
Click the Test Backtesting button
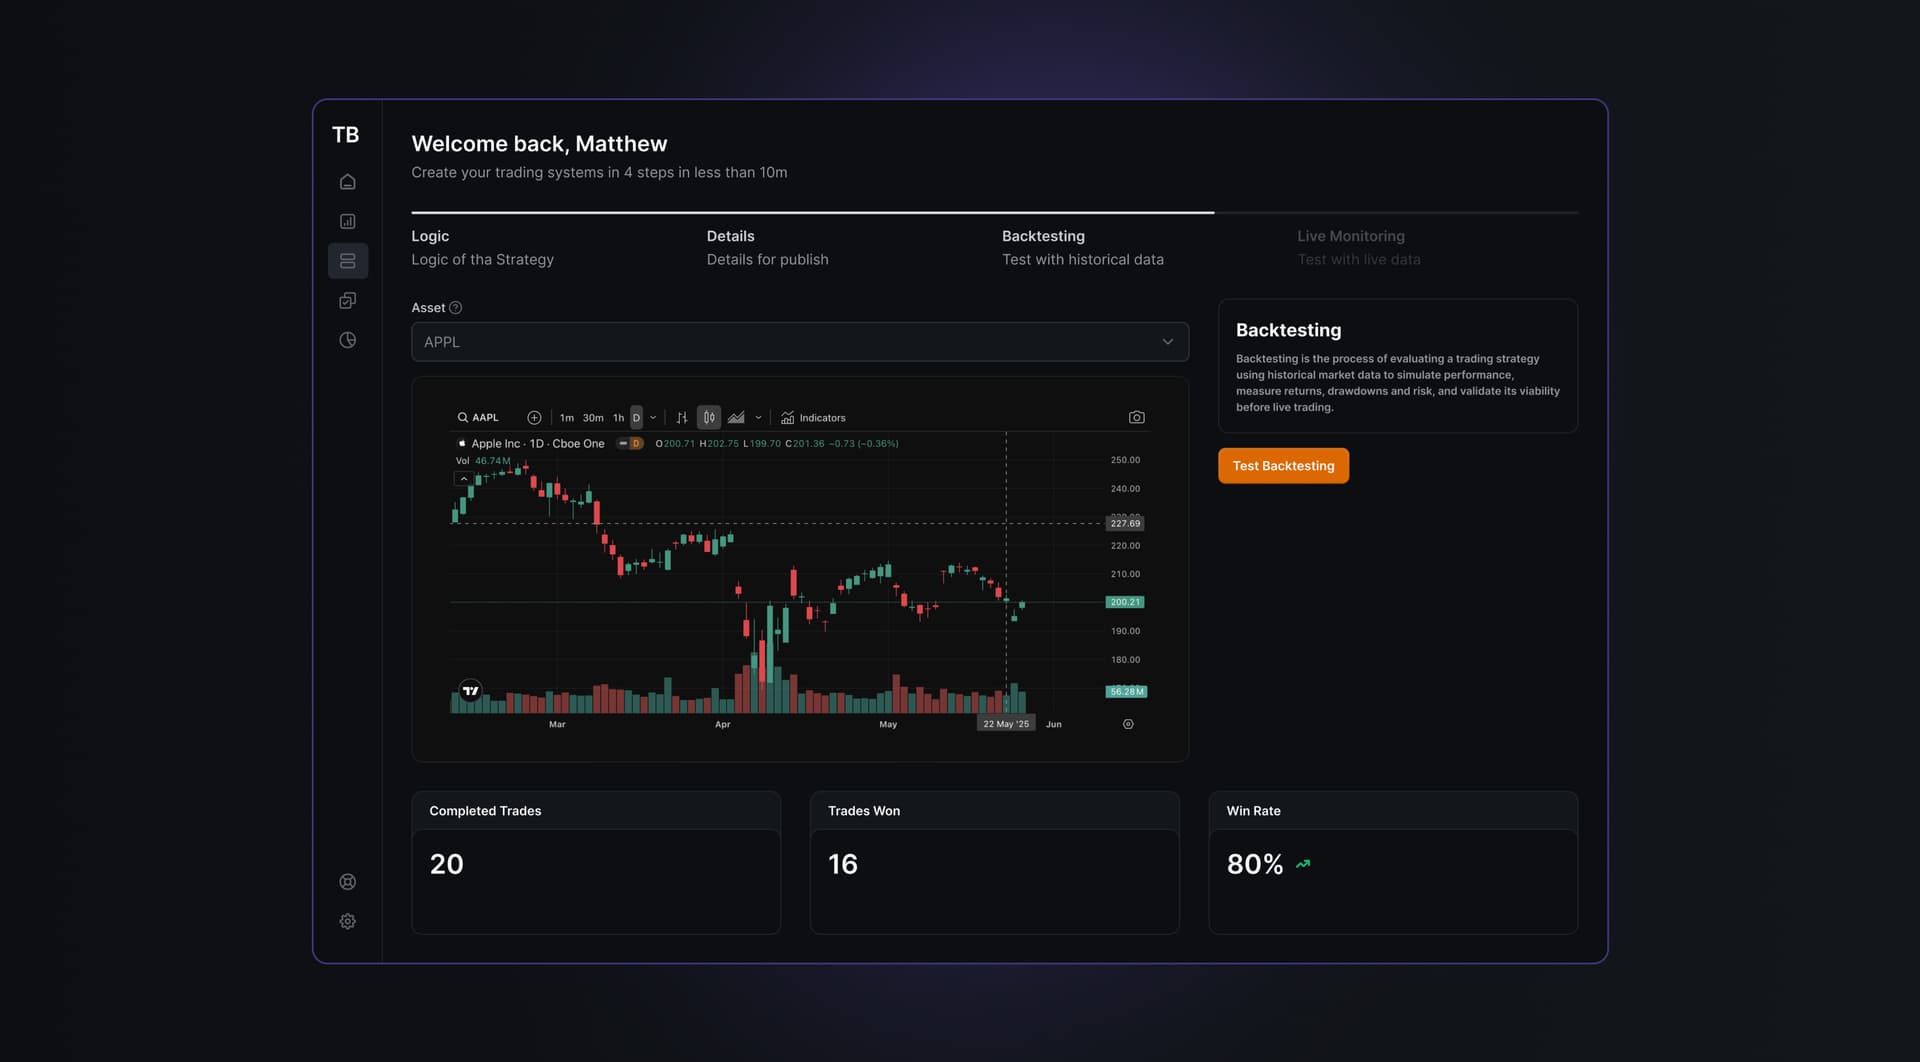pos(1283,466)
